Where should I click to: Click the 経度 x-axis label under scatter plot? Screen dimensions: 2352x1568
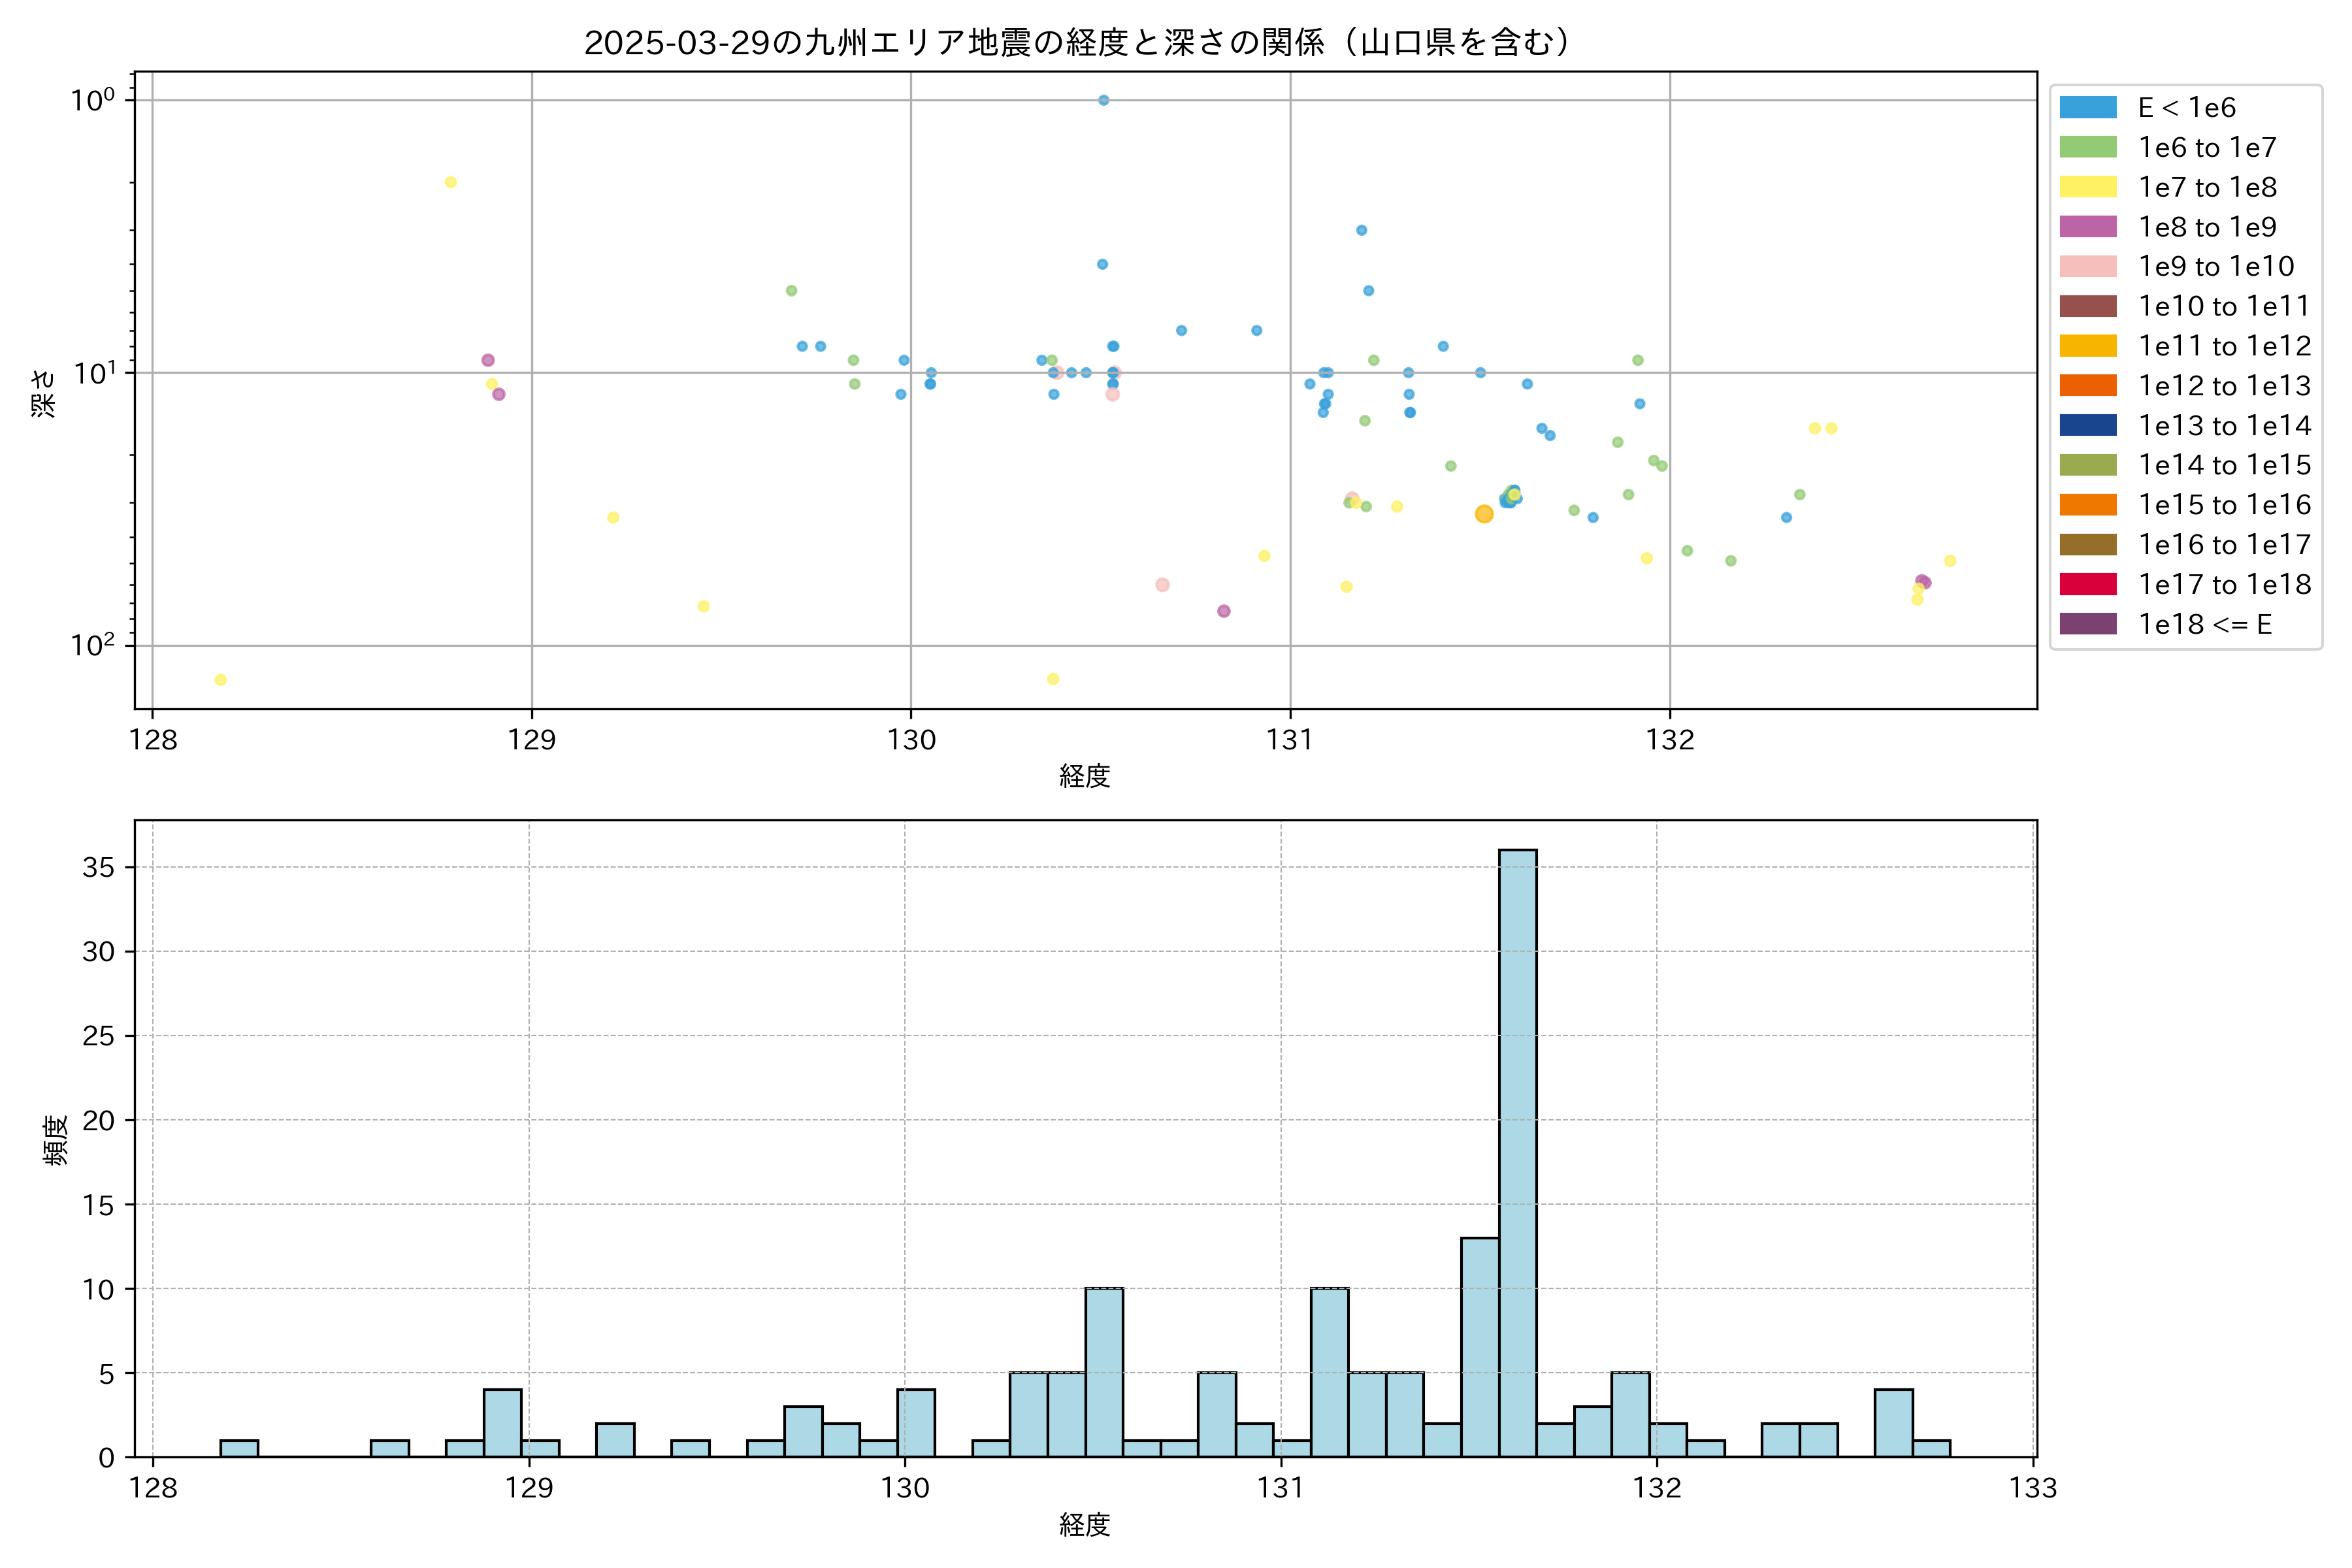tap(1084, 776)
